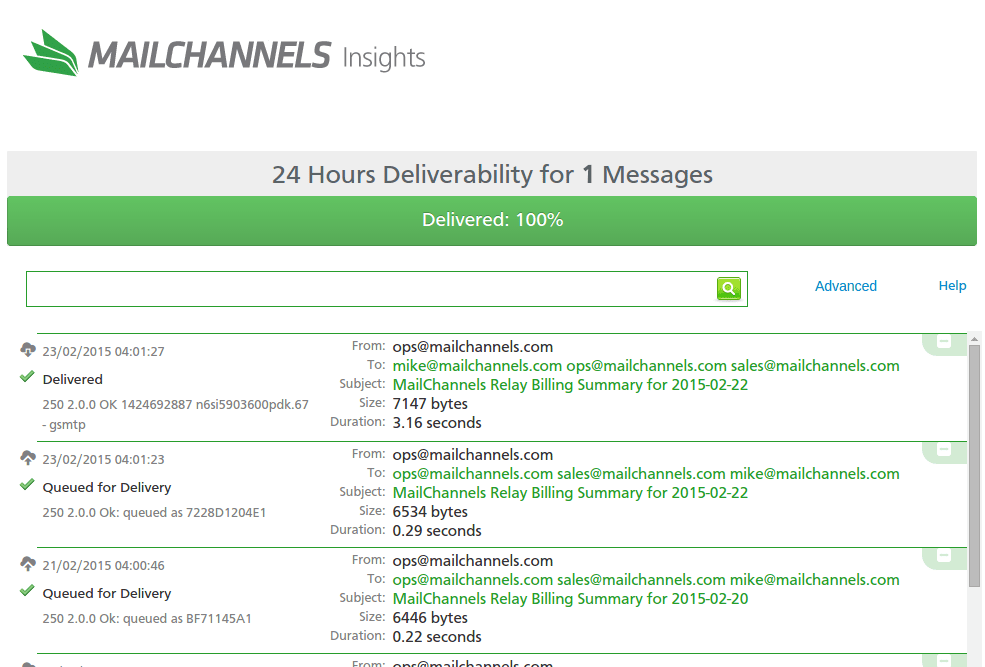Open subject Billing Summary 2015-02-22 sized 6534 bytes

pos(570,493)
